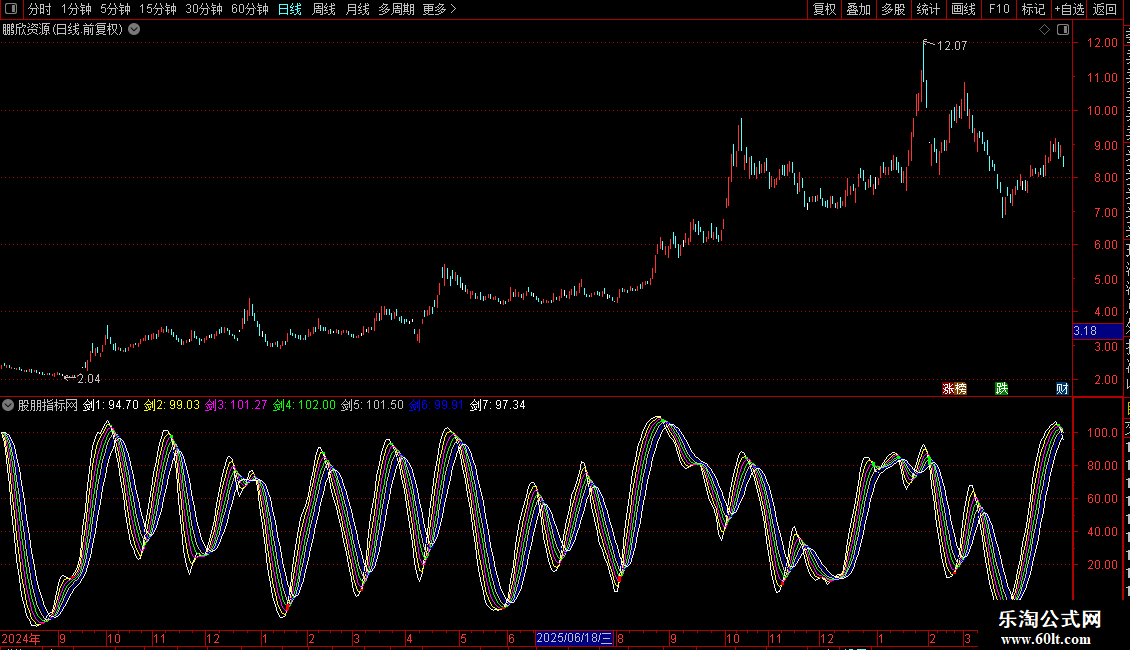
Task: Click the 12.07 high price label
Action: (951, 46)
